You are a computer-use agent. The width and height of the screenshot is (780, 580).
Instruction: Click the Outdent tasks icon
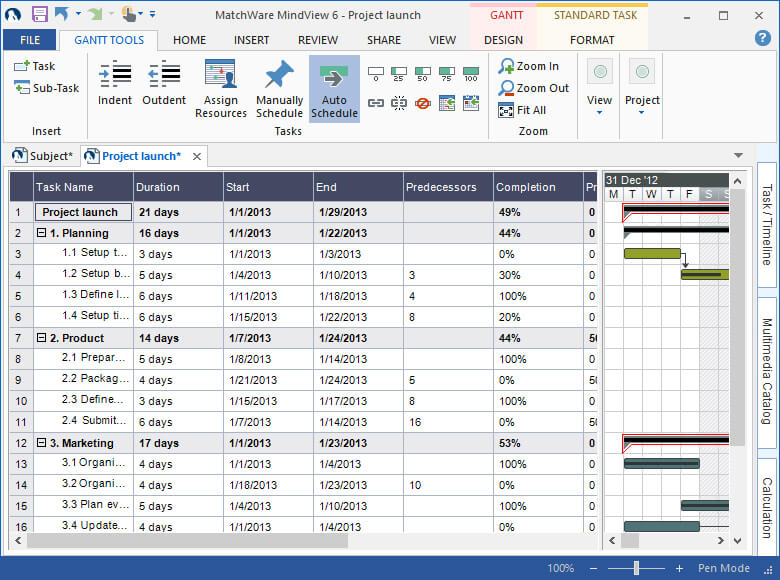point(164,75)
